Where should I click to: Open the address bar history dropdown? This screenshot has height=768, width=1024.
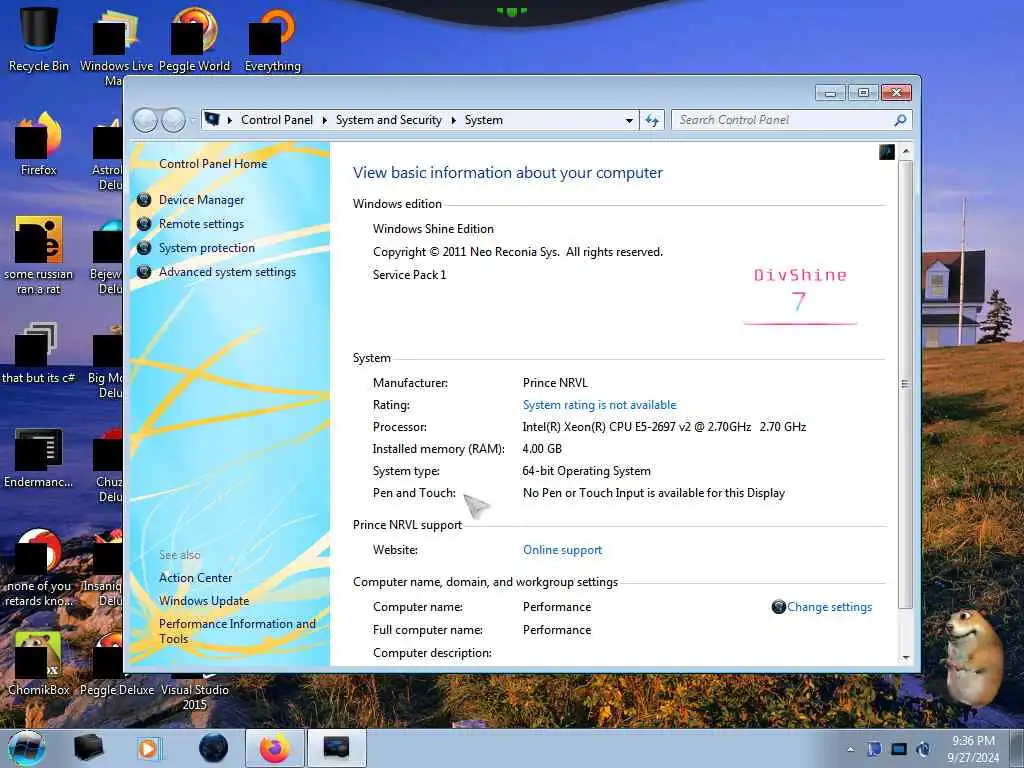[629, 121]
